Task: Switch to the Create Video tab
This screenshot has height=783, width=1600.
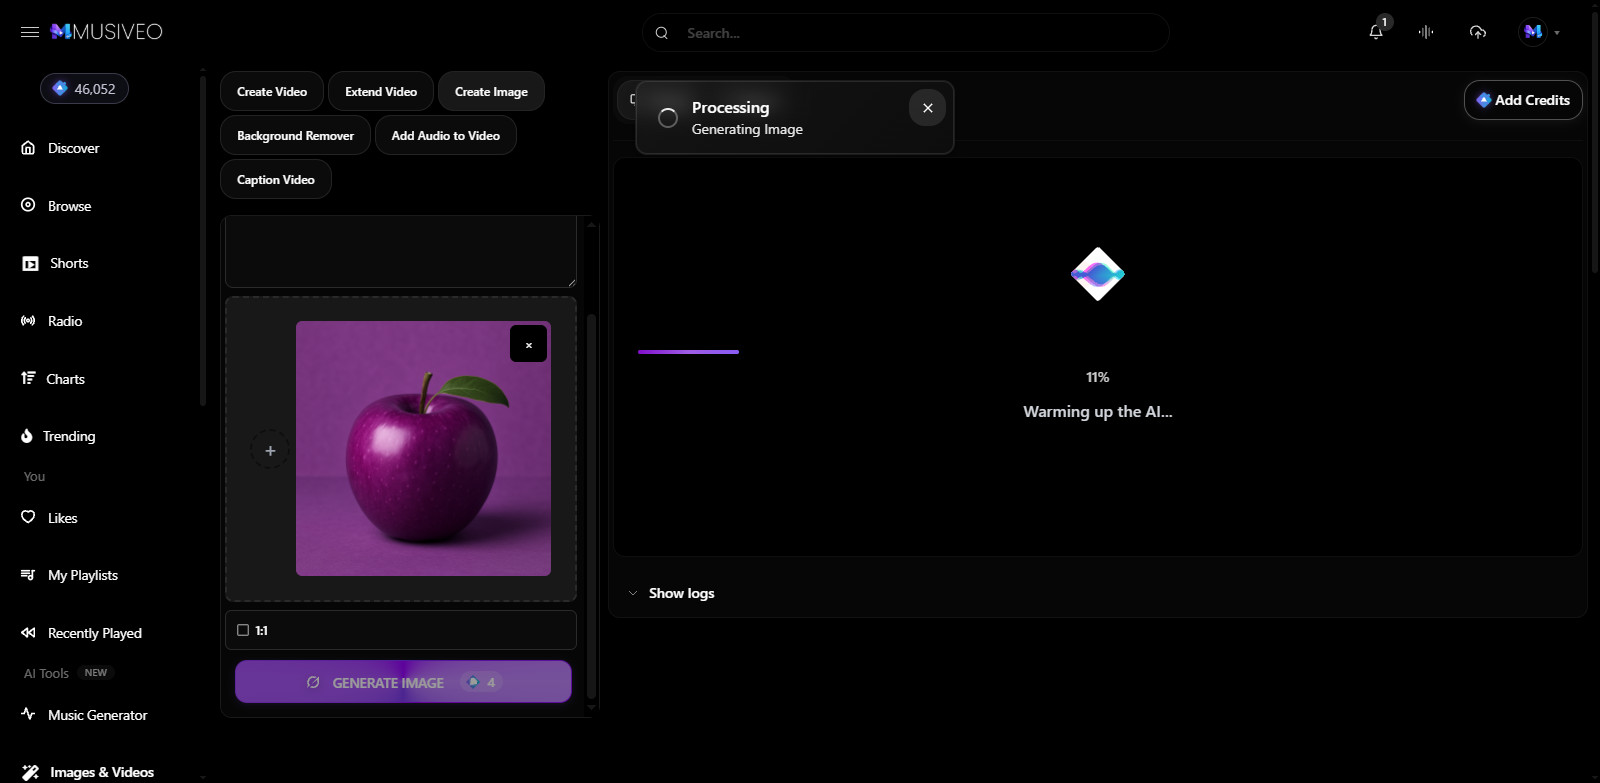Action: (272, 91)
